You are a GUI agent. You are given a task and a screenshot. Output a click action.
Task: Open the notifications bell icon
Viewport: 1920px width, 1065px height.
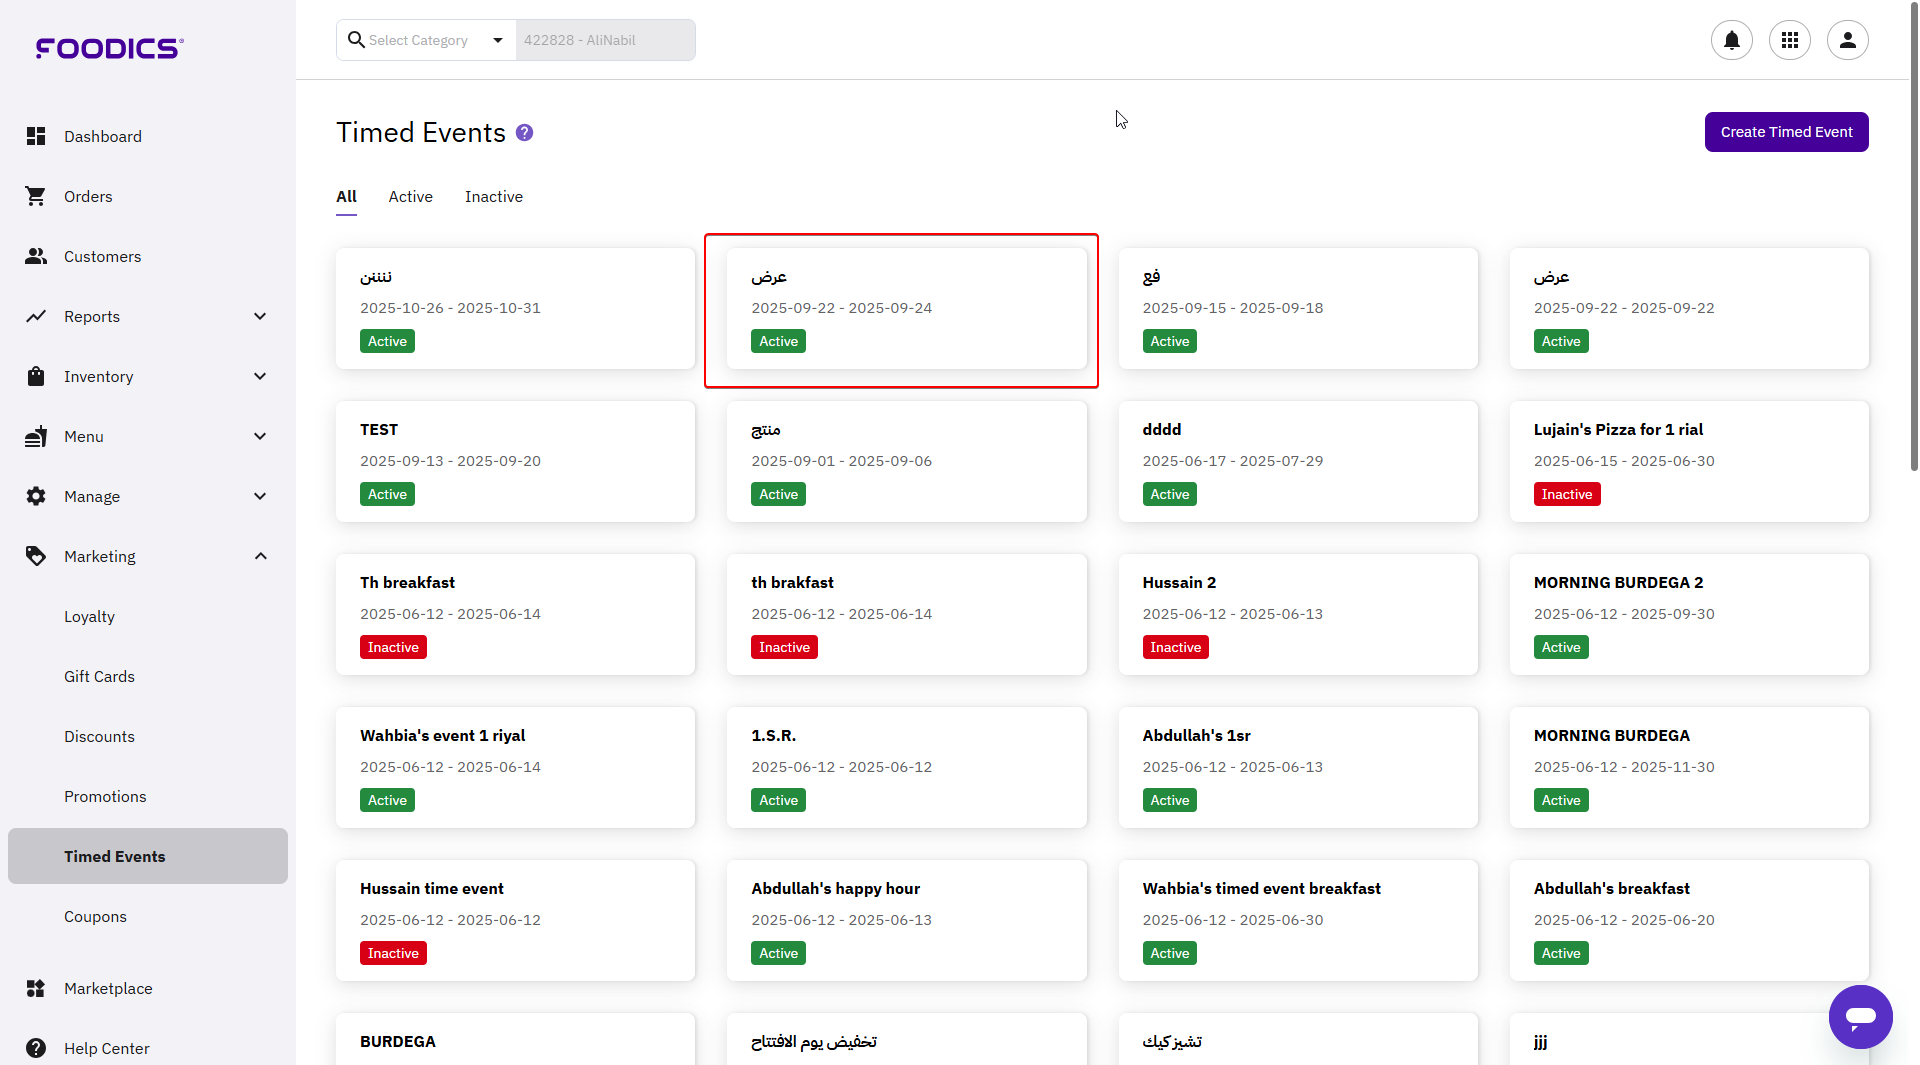(x=1731, y=40)
